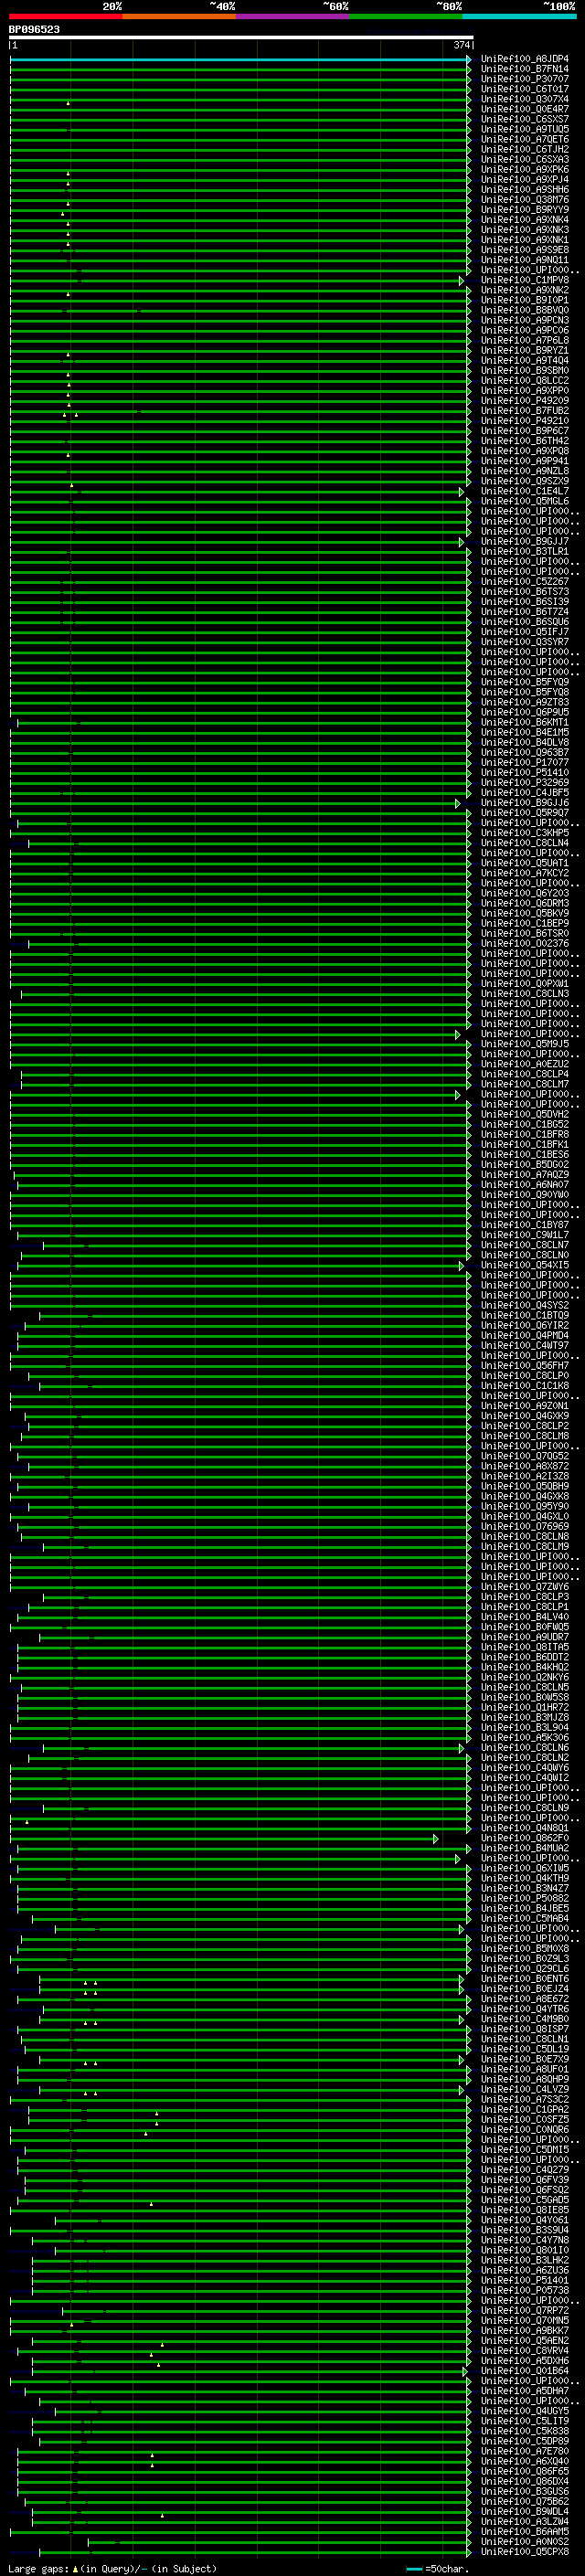This screenshot has height=2576, width=585.
Task: Open hit UniRef100_P30707
Action: click(525, 79)
